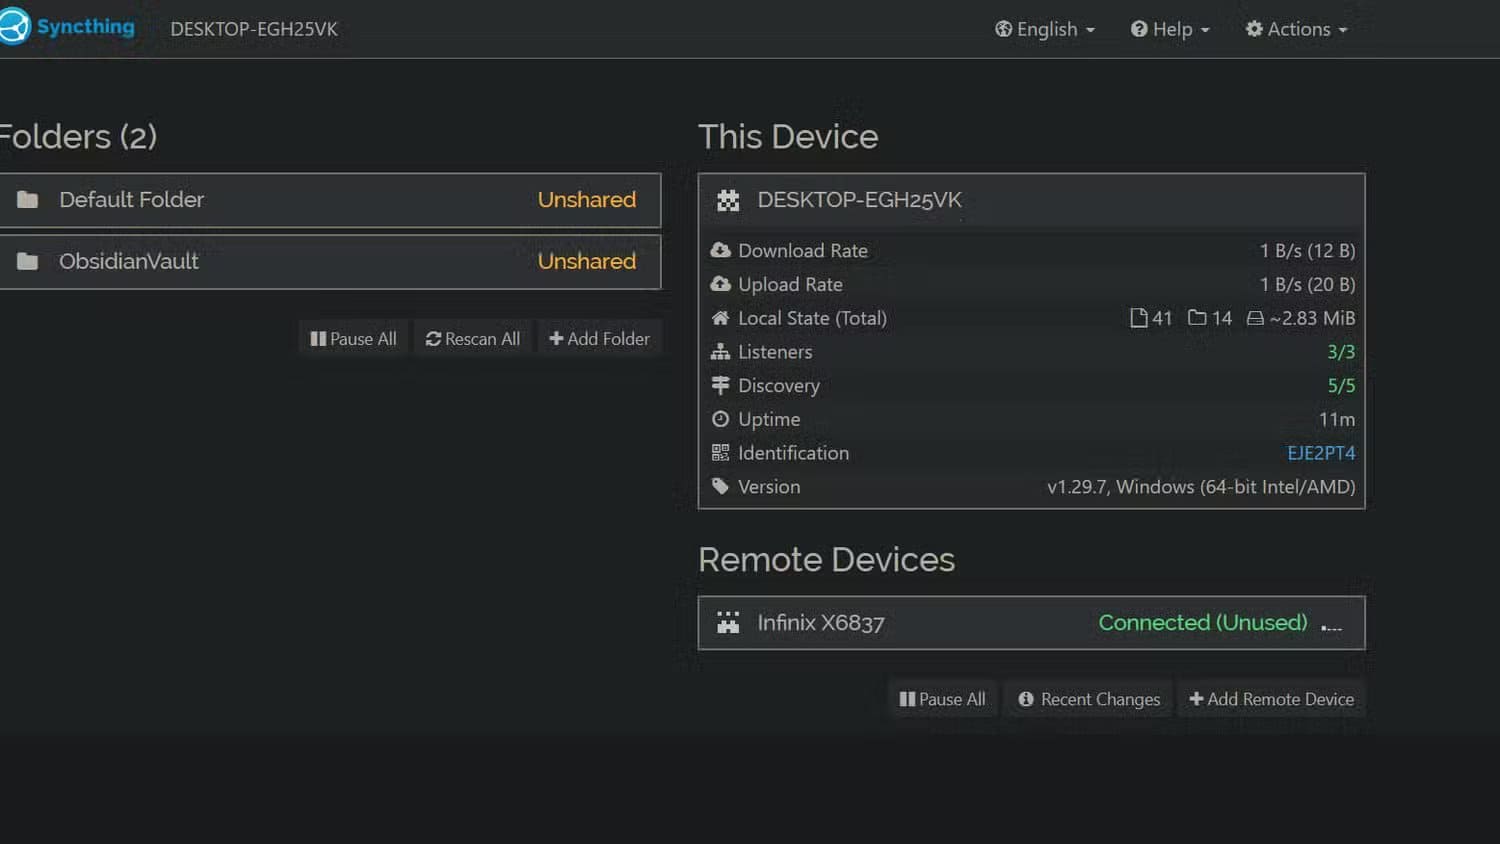The width and height of the screenshot is (1500, 844).
Task: Click the DESKTOP-EGH25VK device identicon
Action: coord(728,201)
